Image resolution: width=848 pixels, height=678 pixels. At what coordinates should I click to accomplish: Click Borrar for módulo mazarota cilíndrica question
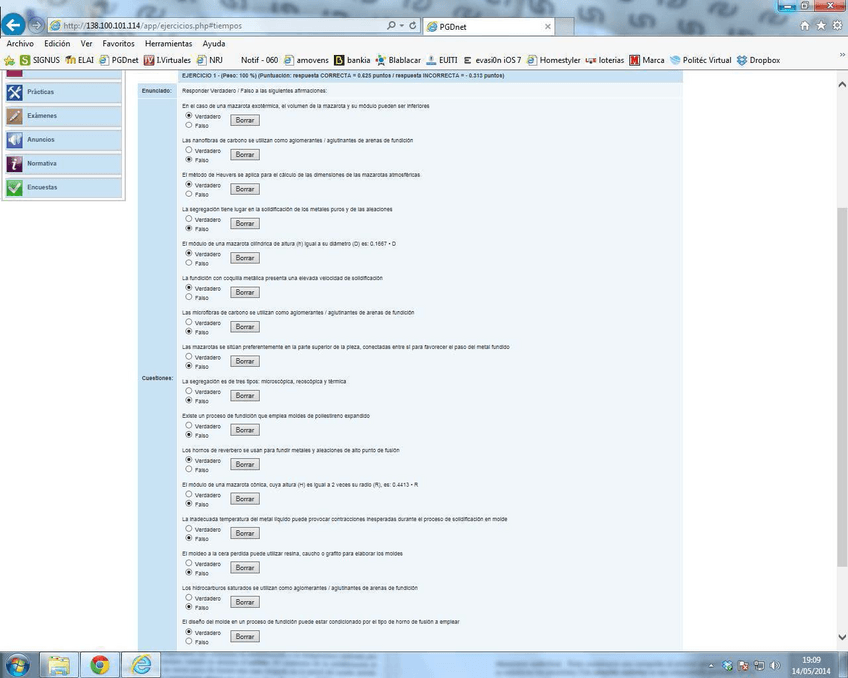click(x=244, y=258)
